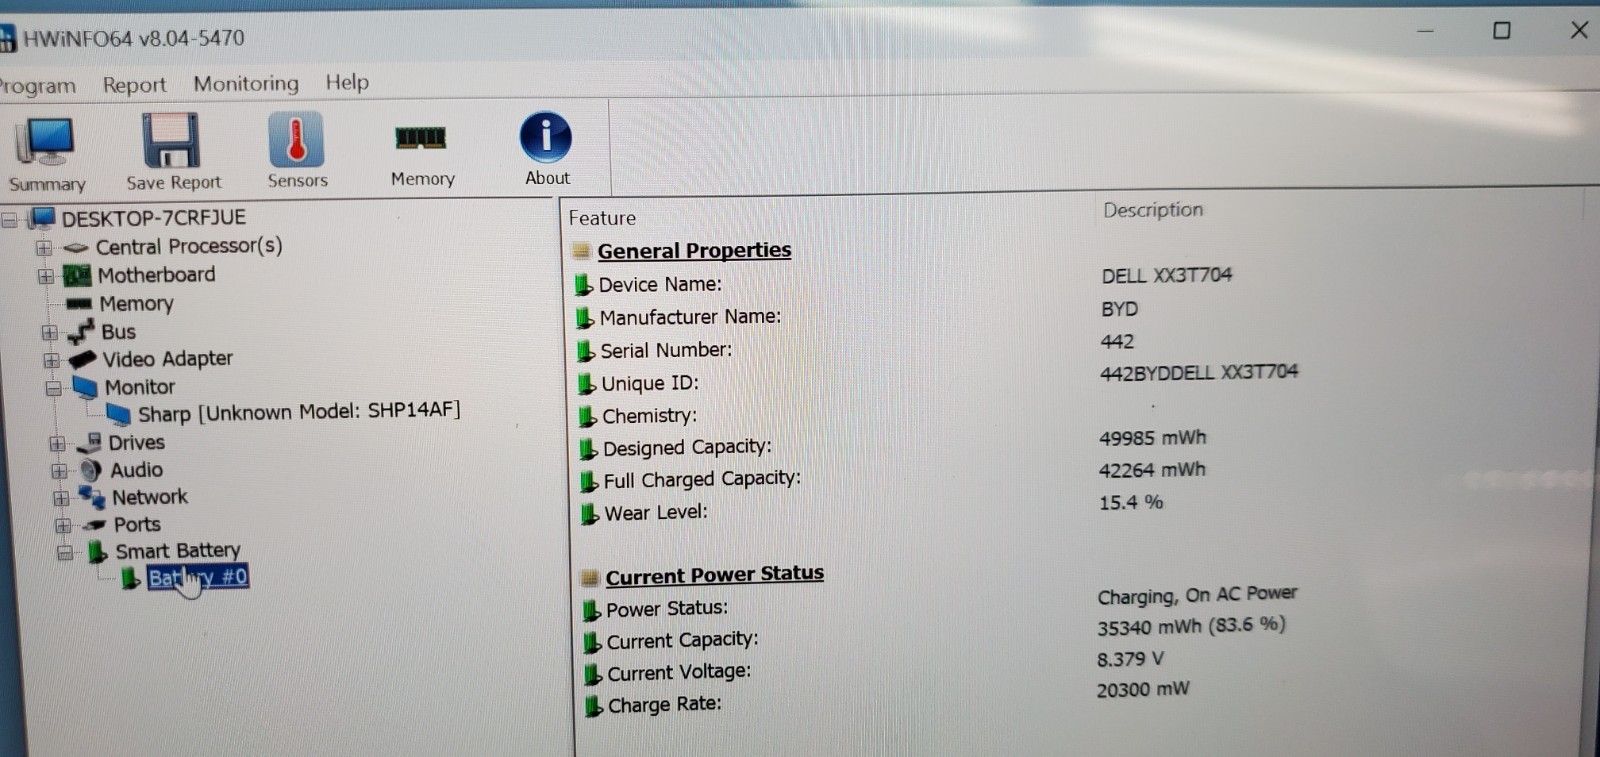Click the Battery #0 battery icon

click(130, 578)
